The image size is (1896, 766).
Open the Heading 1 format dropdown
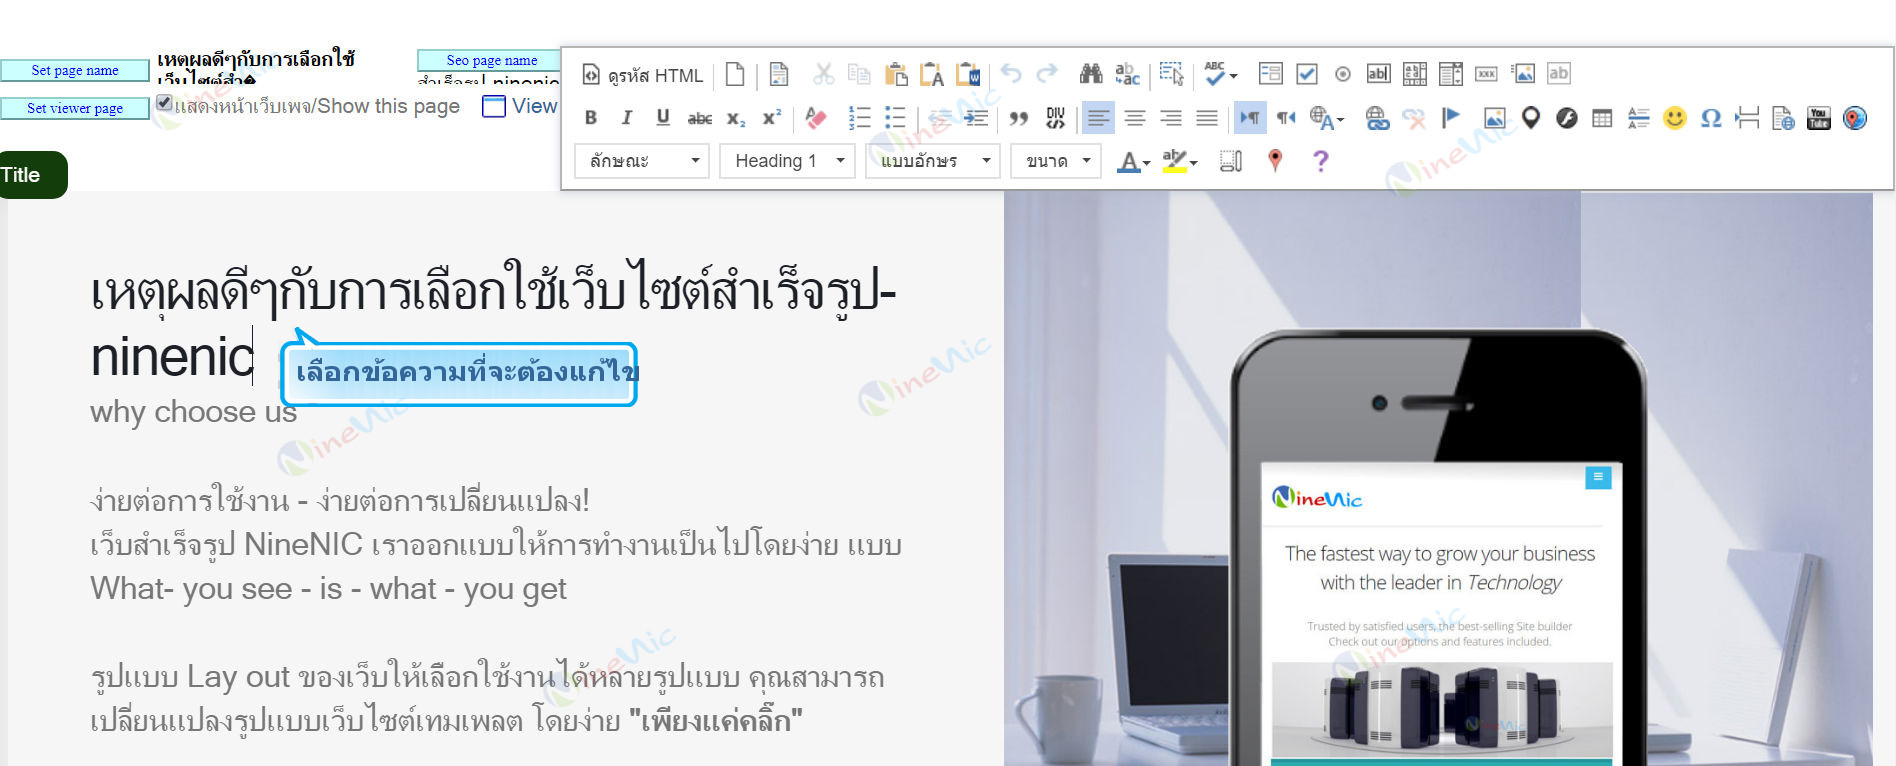(787, 161)
